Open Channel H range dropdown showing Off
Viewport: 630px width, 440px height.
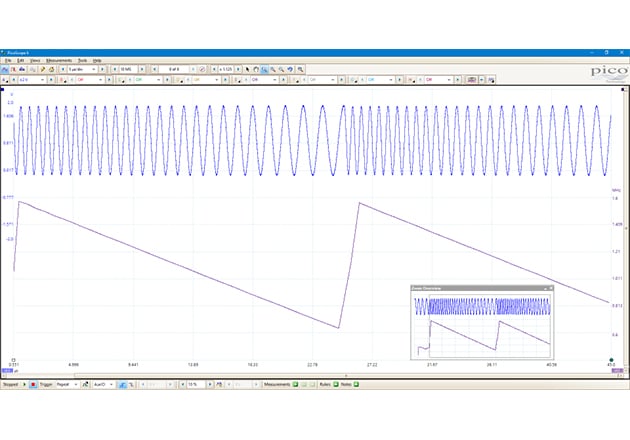point(438,80)
